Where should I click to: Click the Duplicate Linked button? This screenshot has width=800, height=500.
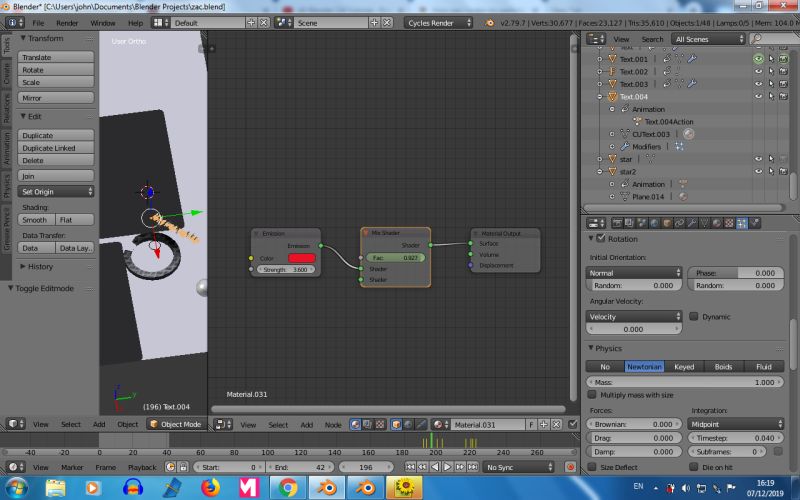click(56, 148)
